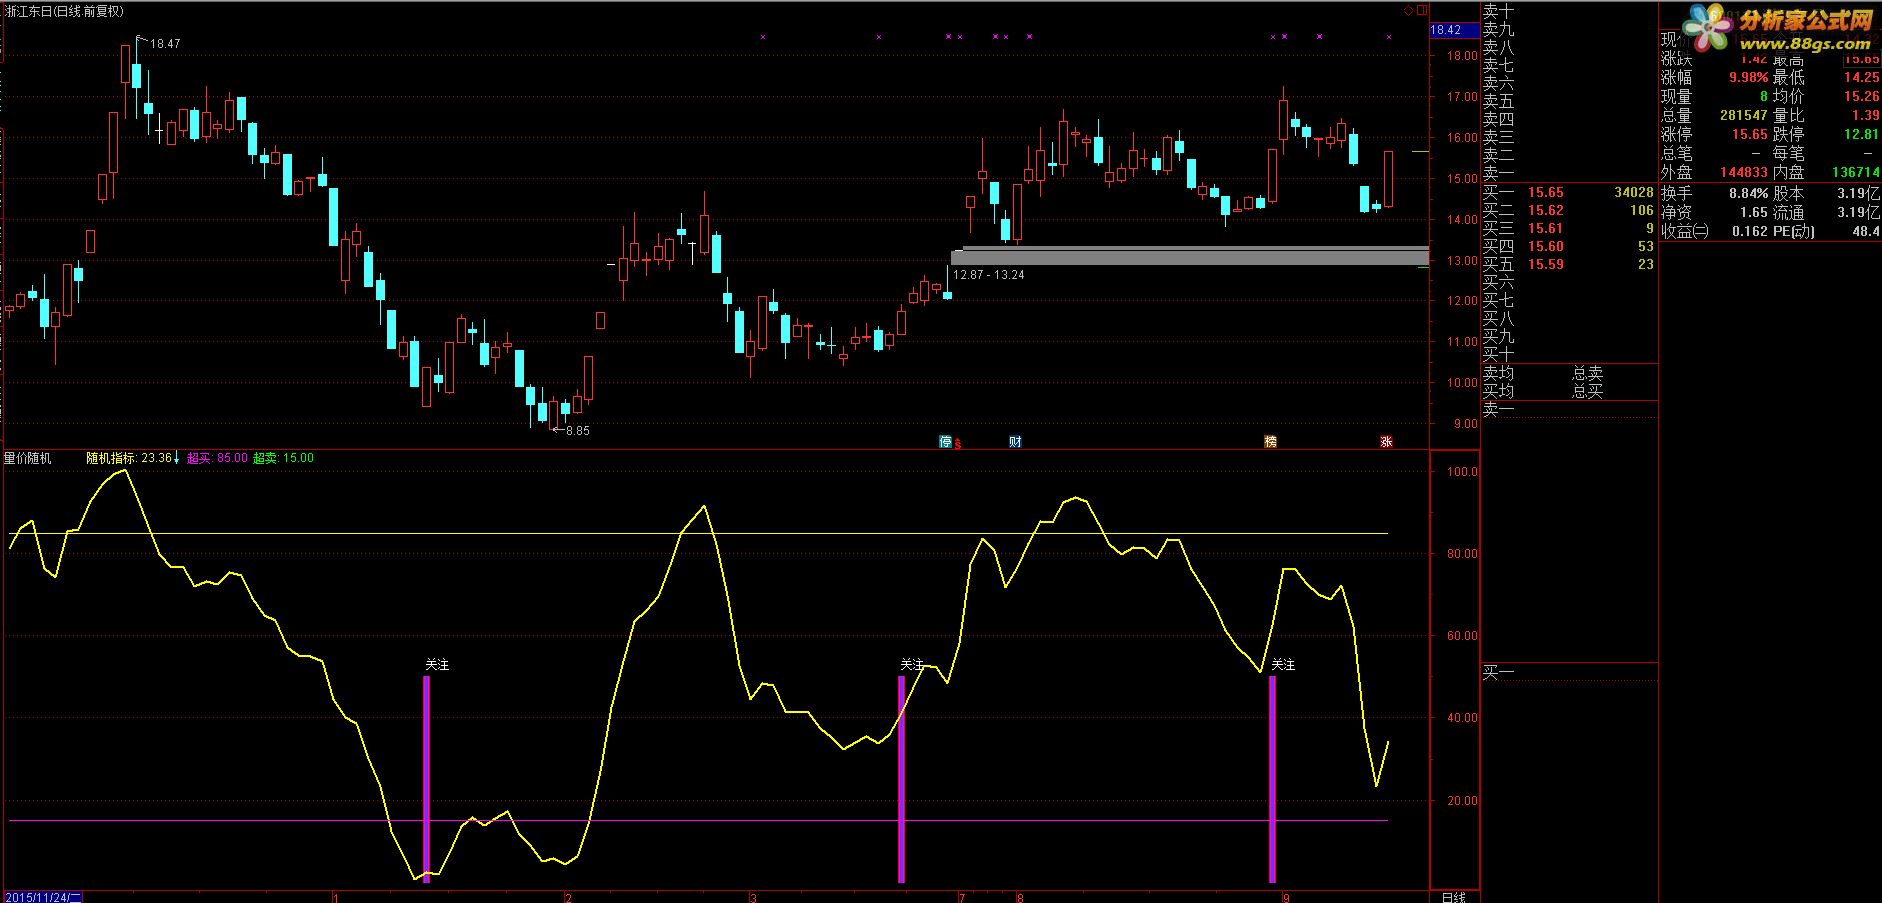Click the 量比 1.39 value
This screenshot has width=1882, height=903.
tap(1866, 115)
